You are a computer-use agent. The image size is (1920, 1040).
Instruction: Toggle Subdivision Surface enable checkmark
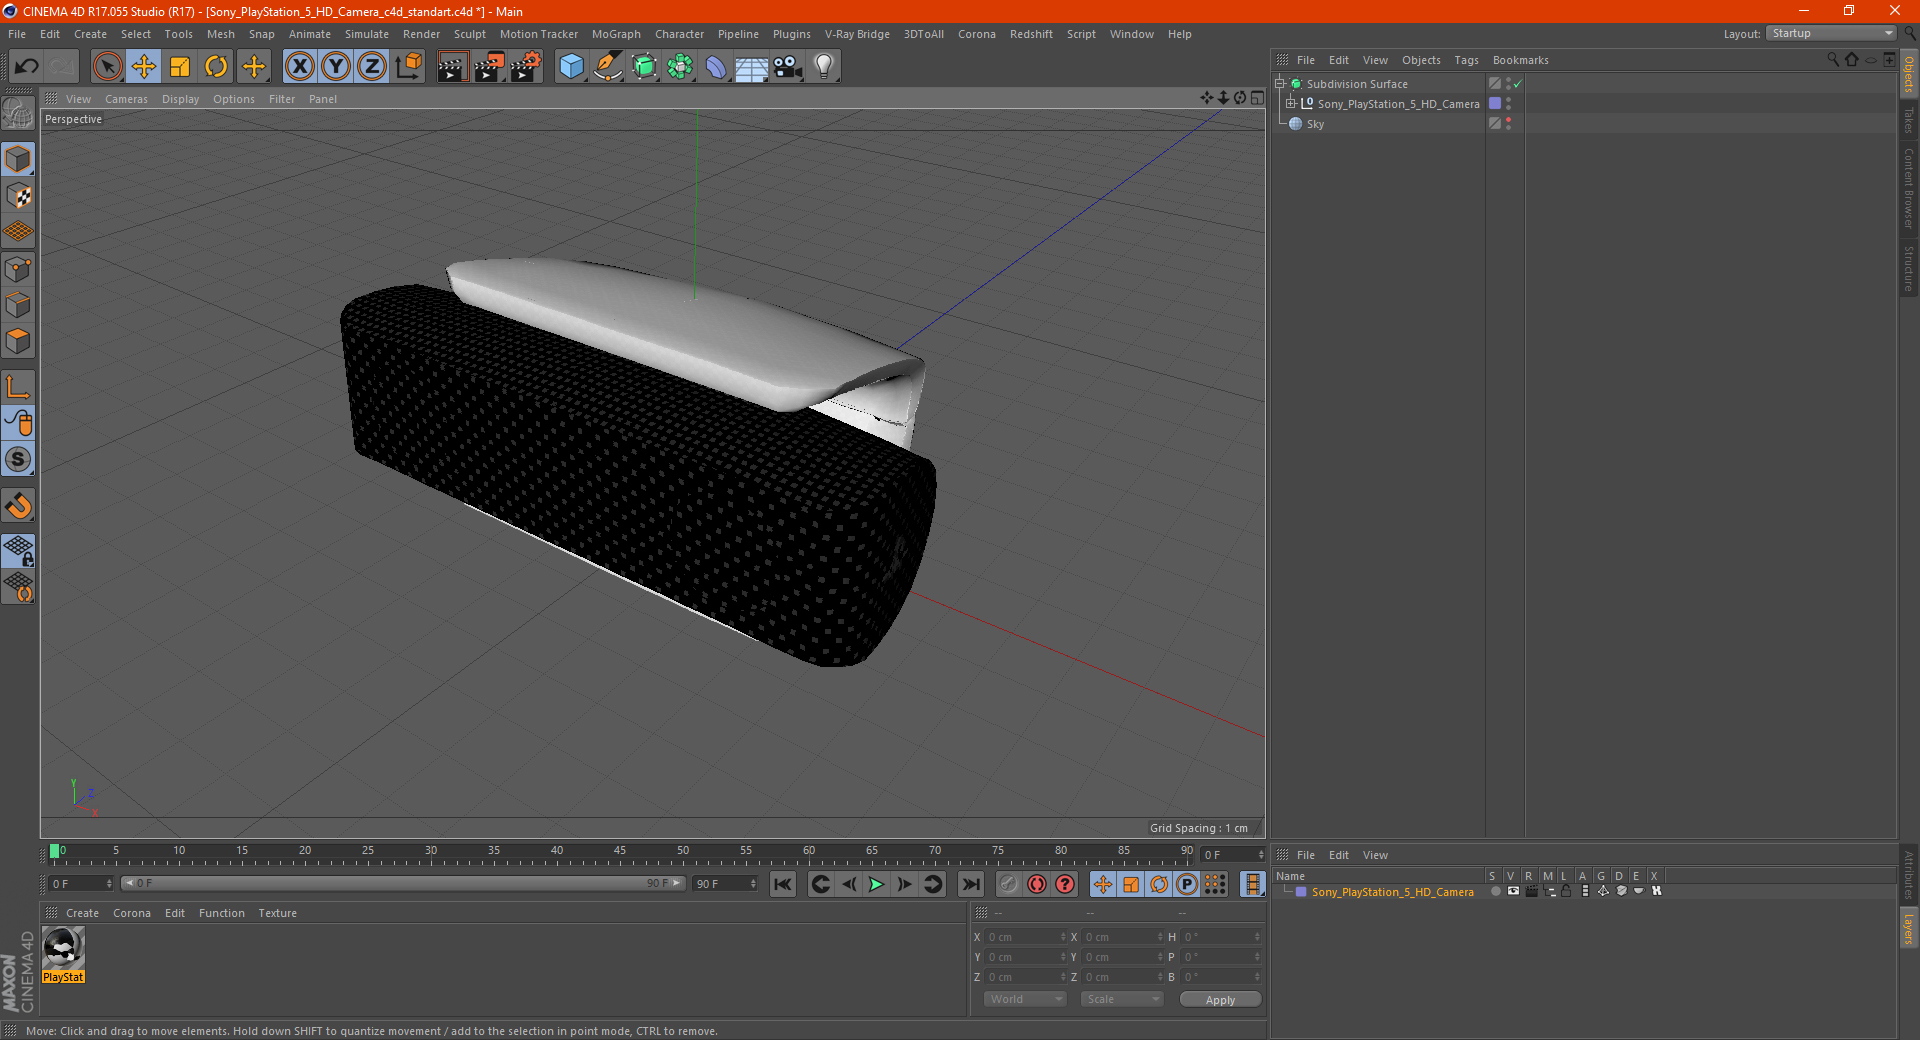coord(1517,84)
